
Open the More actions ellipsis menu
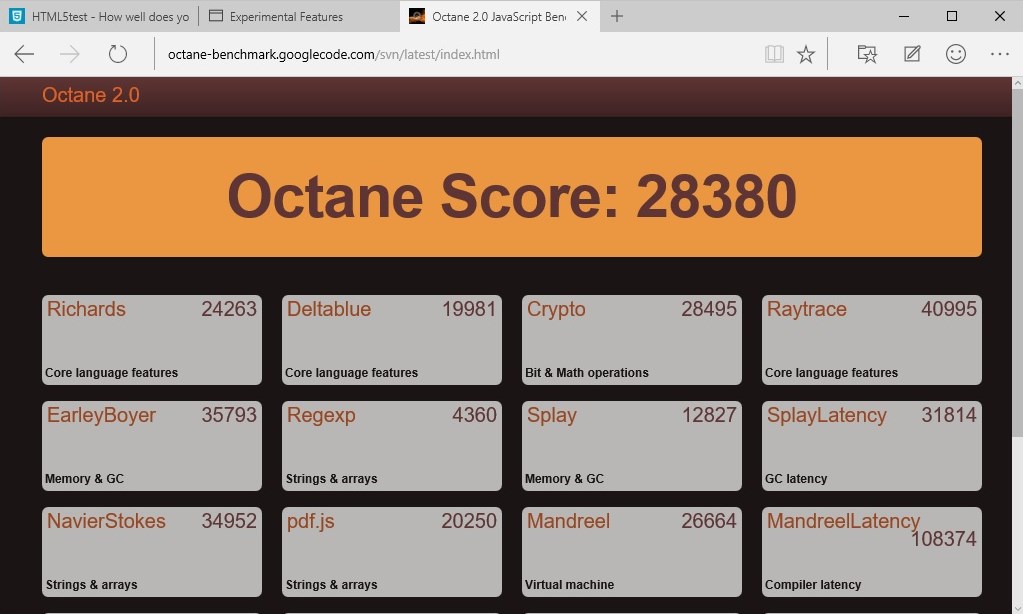point(1000,54)
